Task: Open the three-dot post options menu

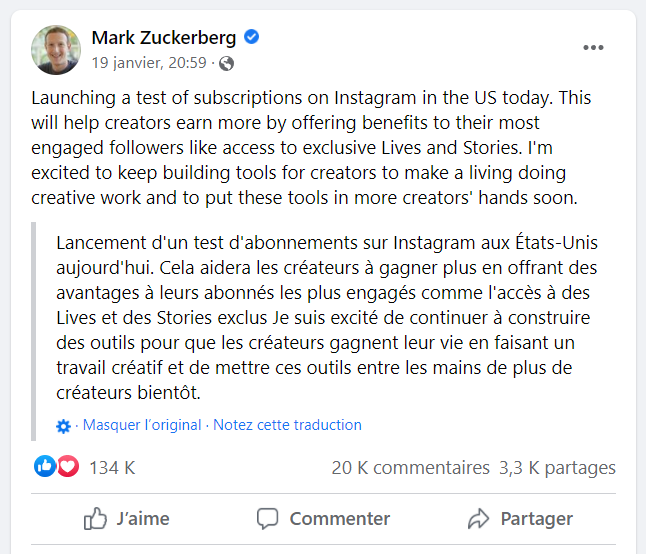Action: [594, 48]
